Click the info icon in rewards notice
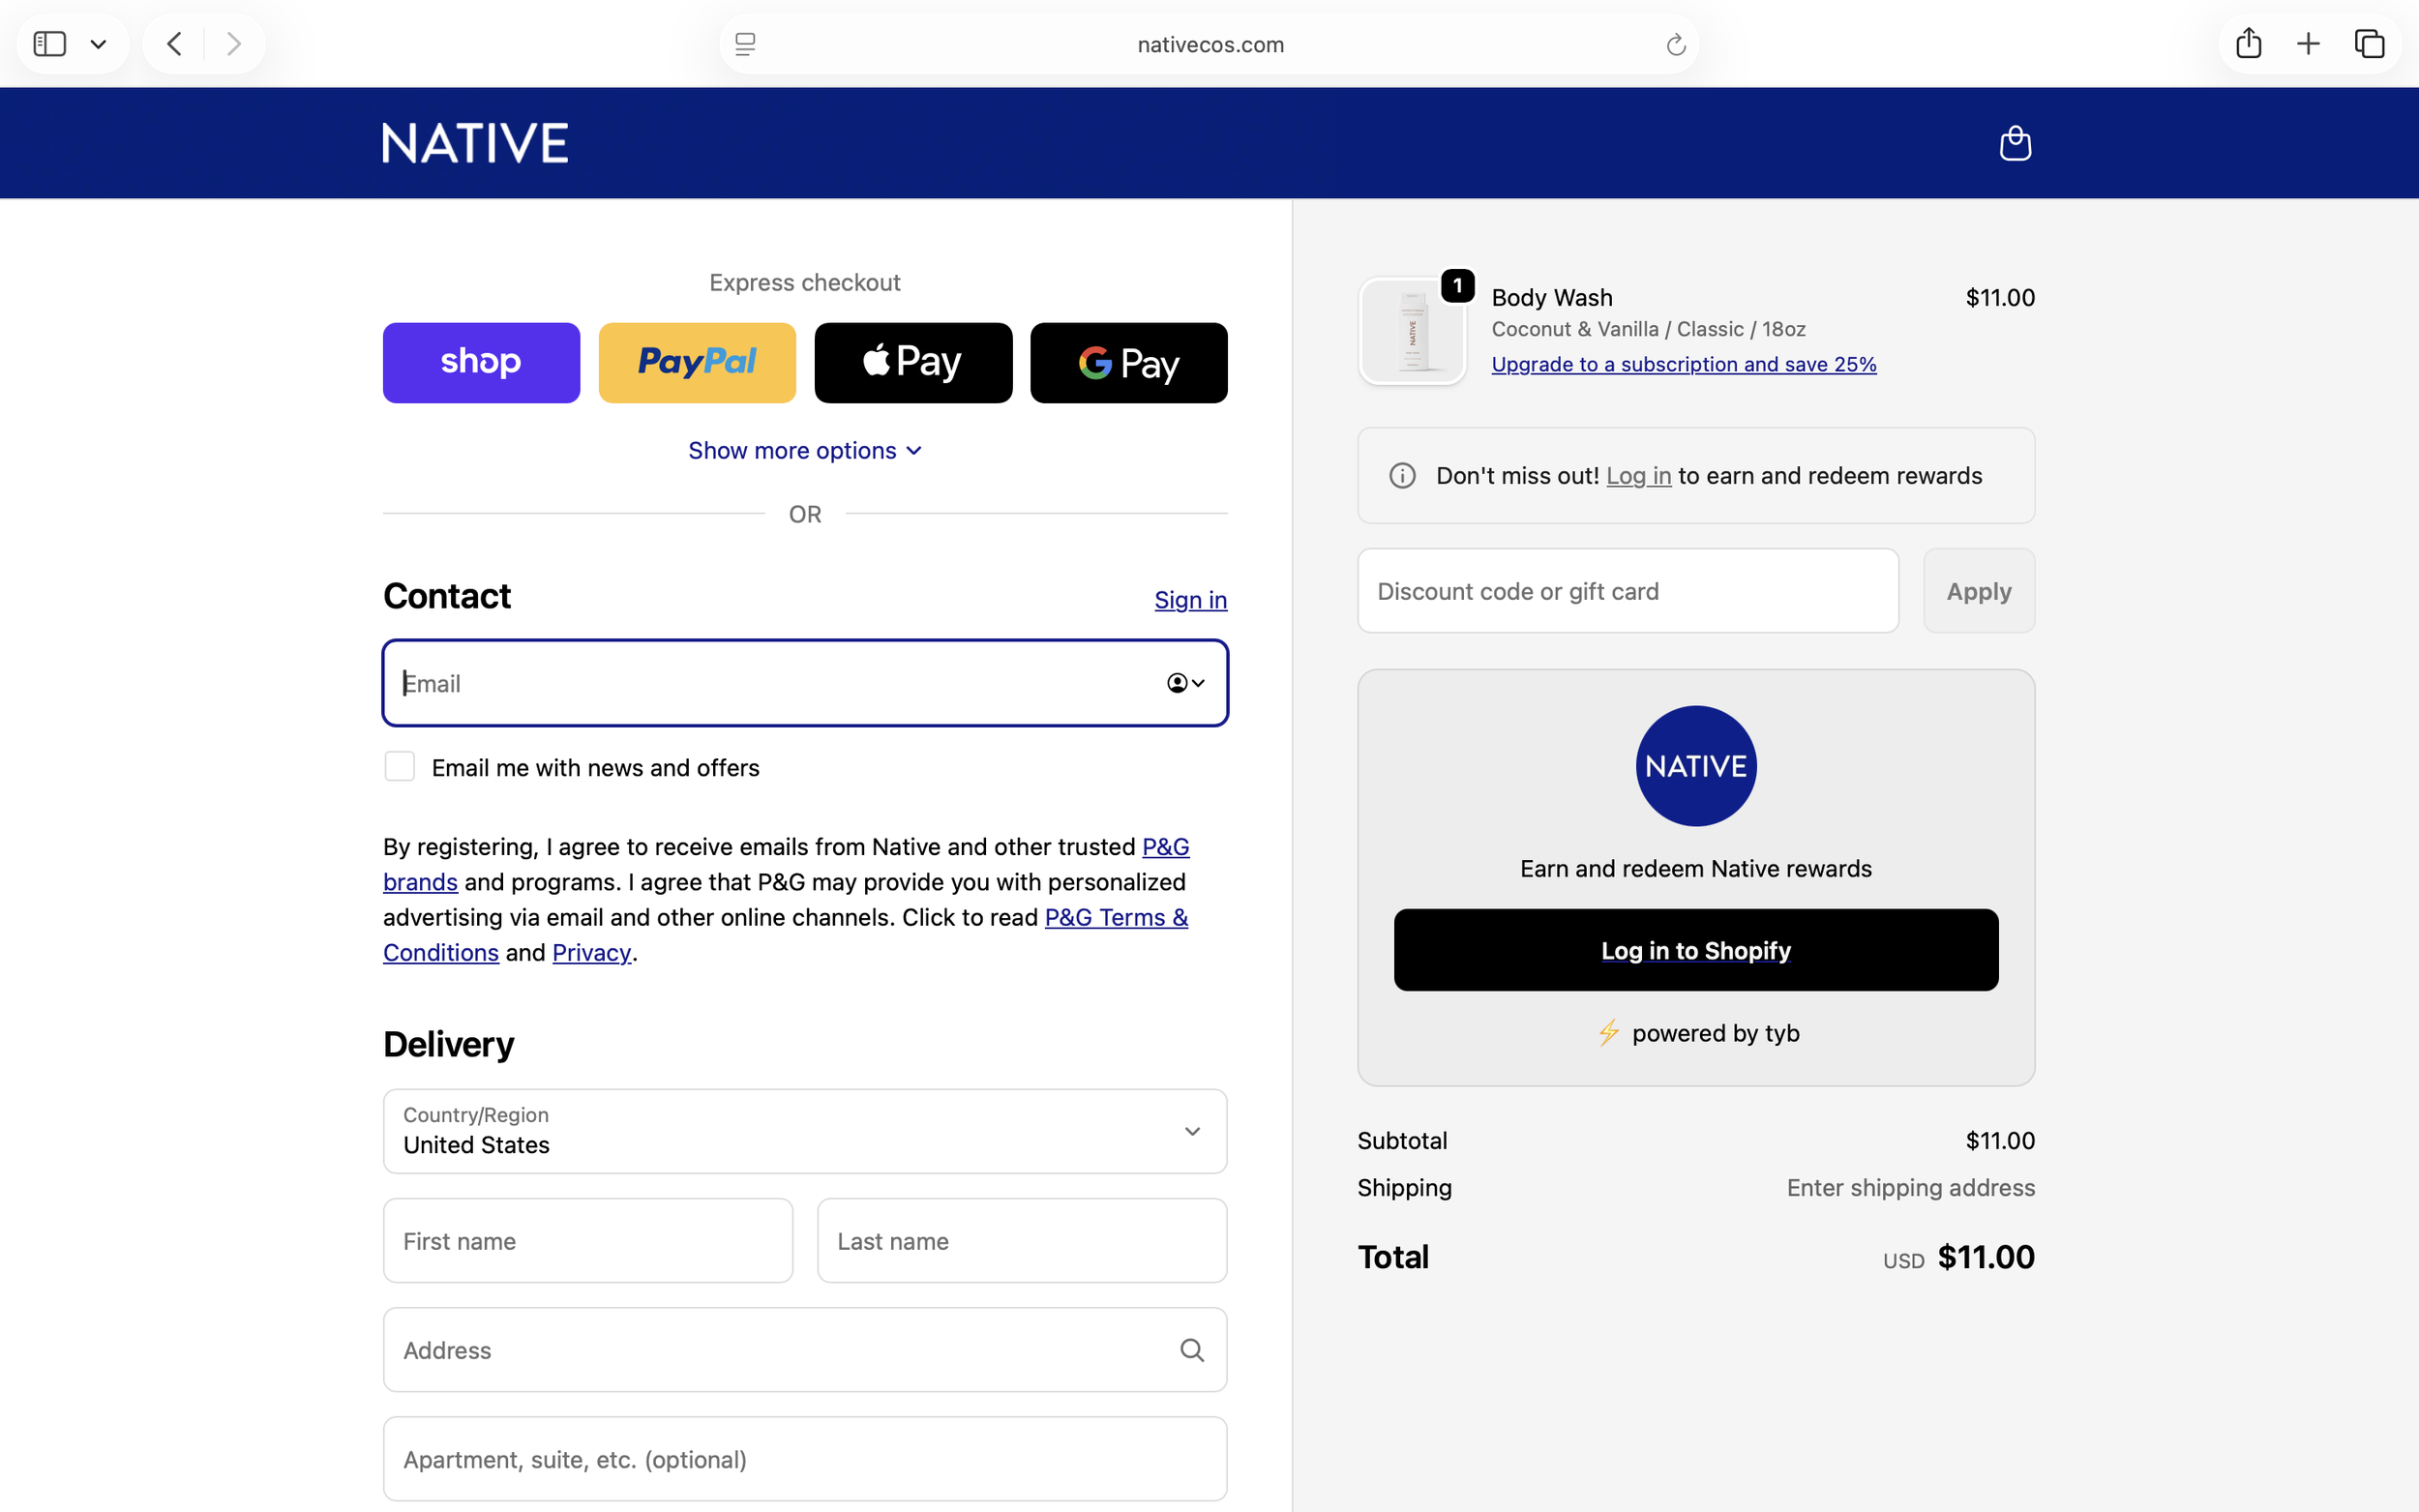 [x=1402, y=476]
